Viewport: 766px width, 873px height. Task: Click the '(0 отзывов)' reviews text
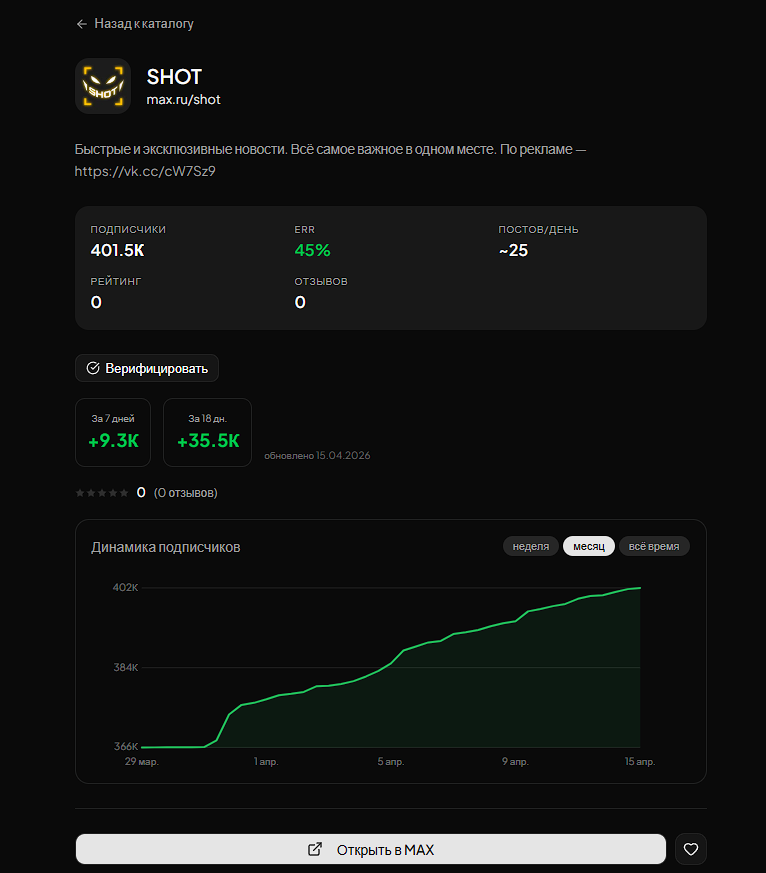coord(185,493)
